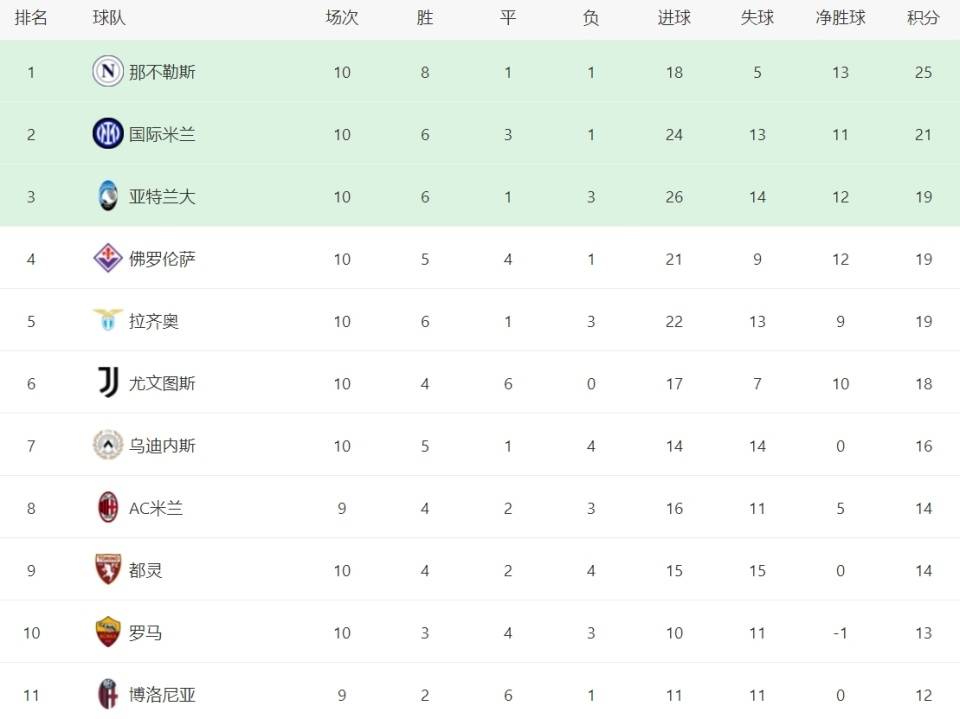Viewport: 960px width, 719px height.
Task: Click the Inter Milan club crest
Action: click(108, 134)
